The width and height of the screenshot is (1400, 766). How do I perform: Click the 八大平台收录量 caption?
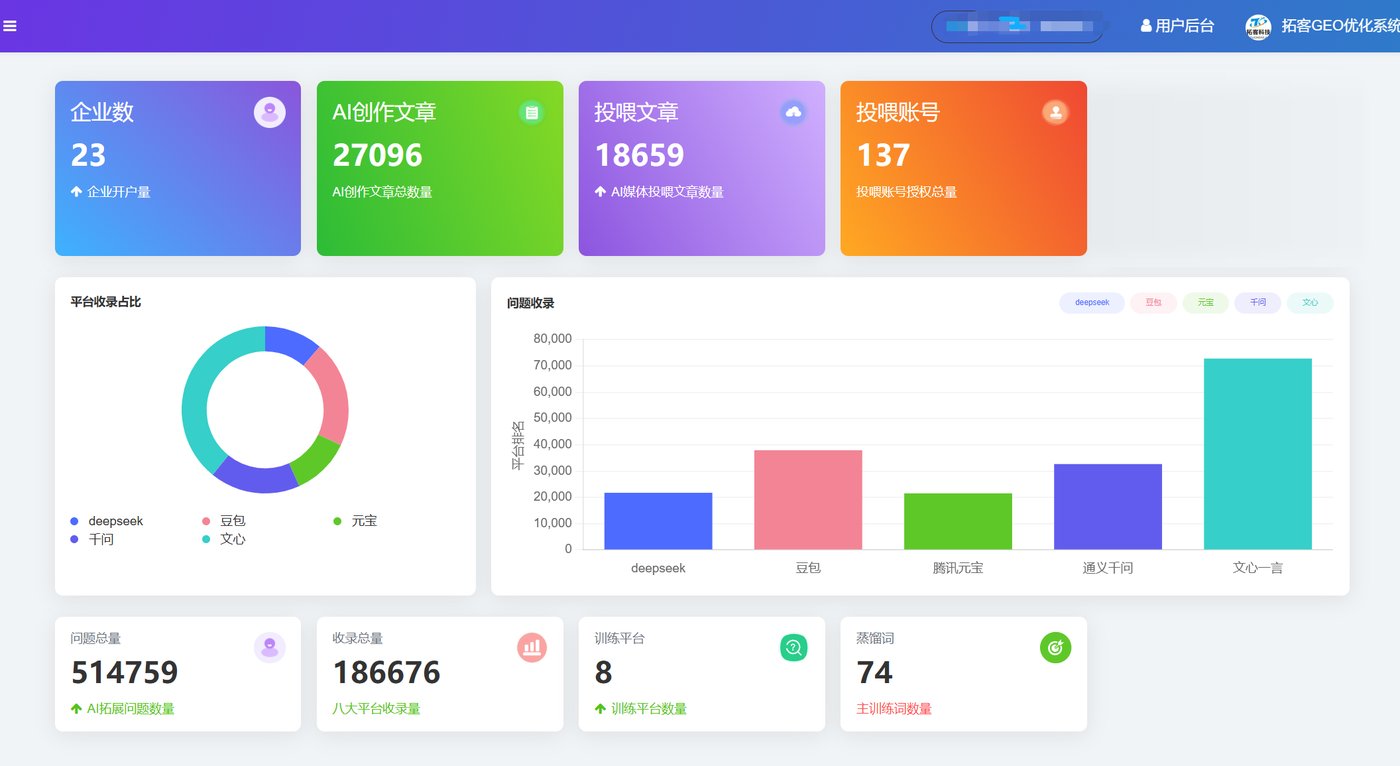click(376, 709)
